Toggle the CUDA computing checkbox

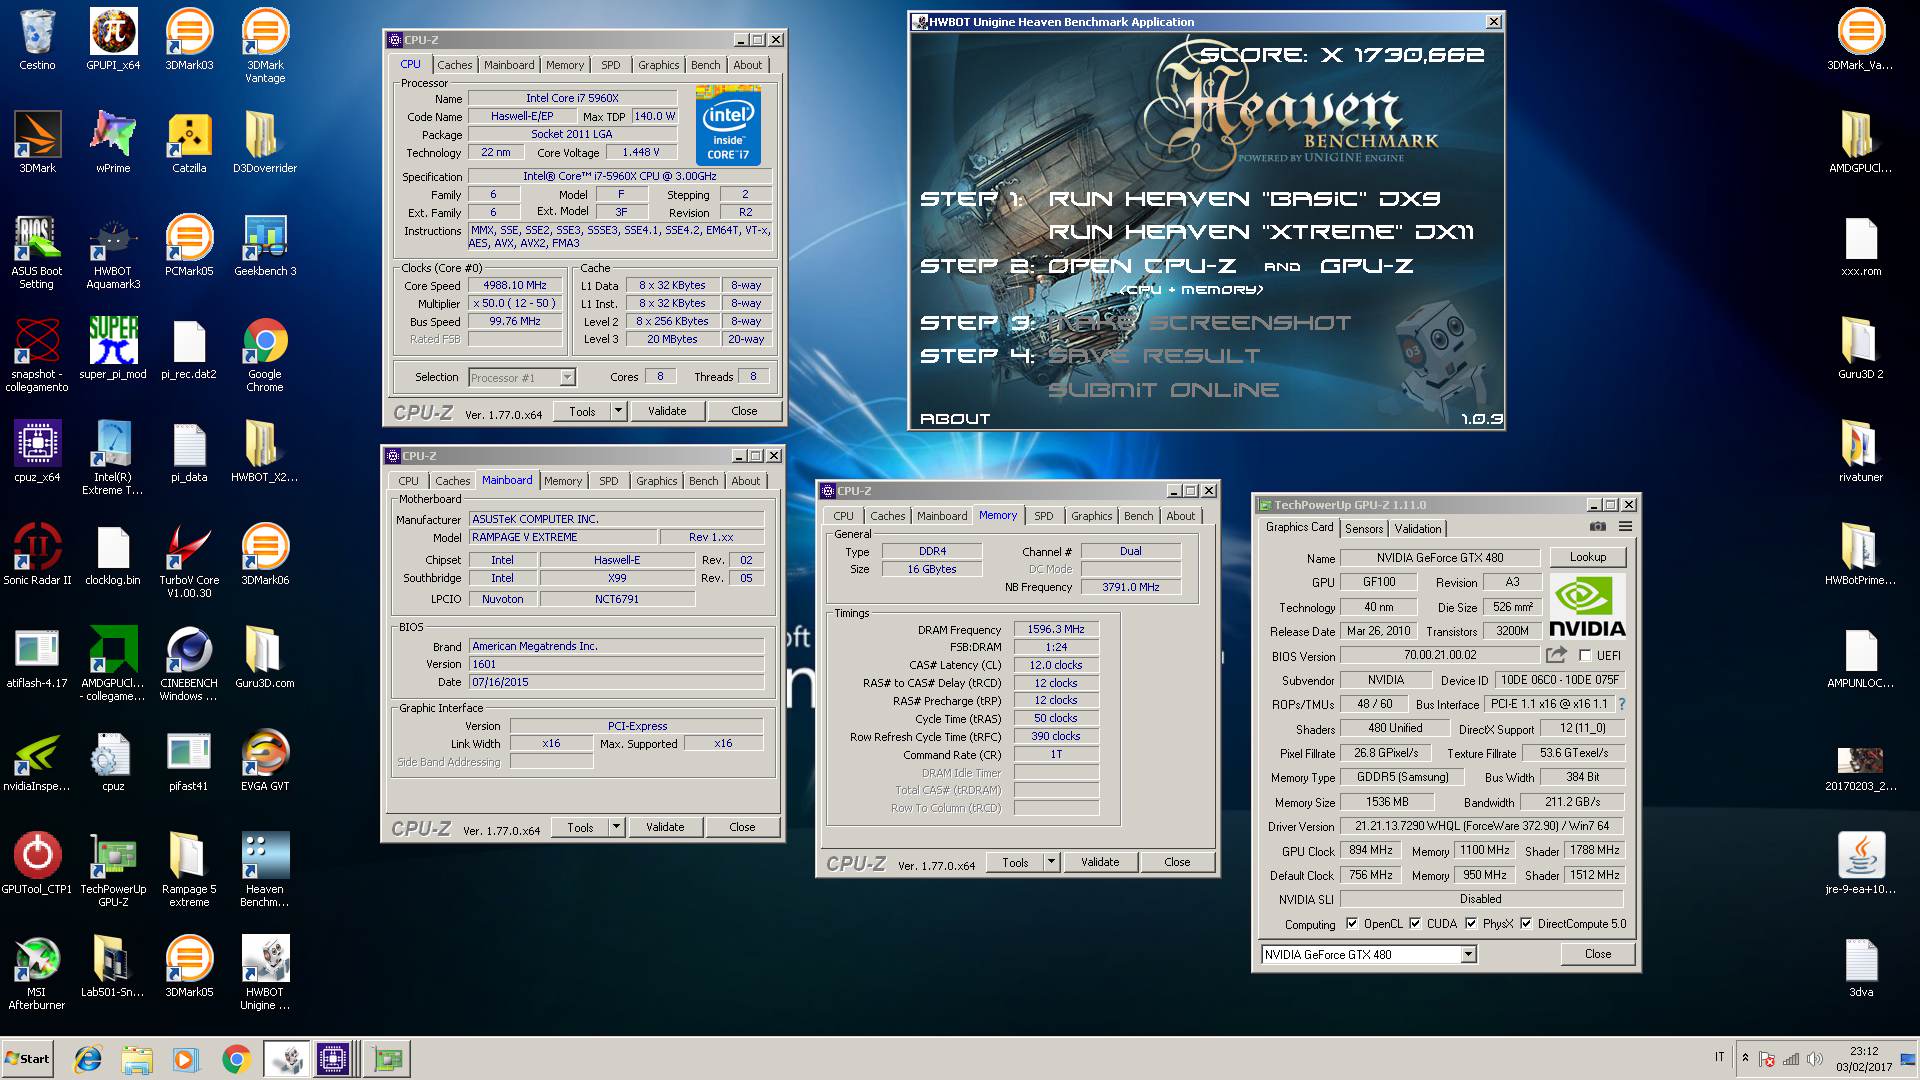1415,924
